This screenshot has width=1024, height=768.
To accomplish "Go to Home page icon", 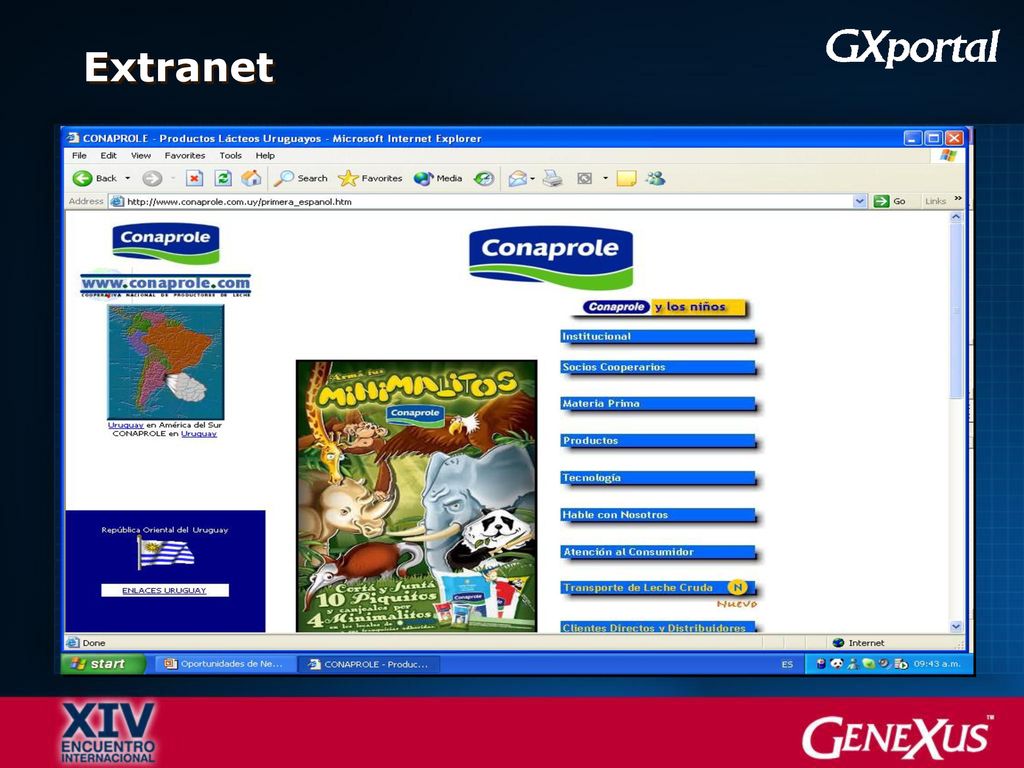I will pyautogui.click(x=251, y=178).
